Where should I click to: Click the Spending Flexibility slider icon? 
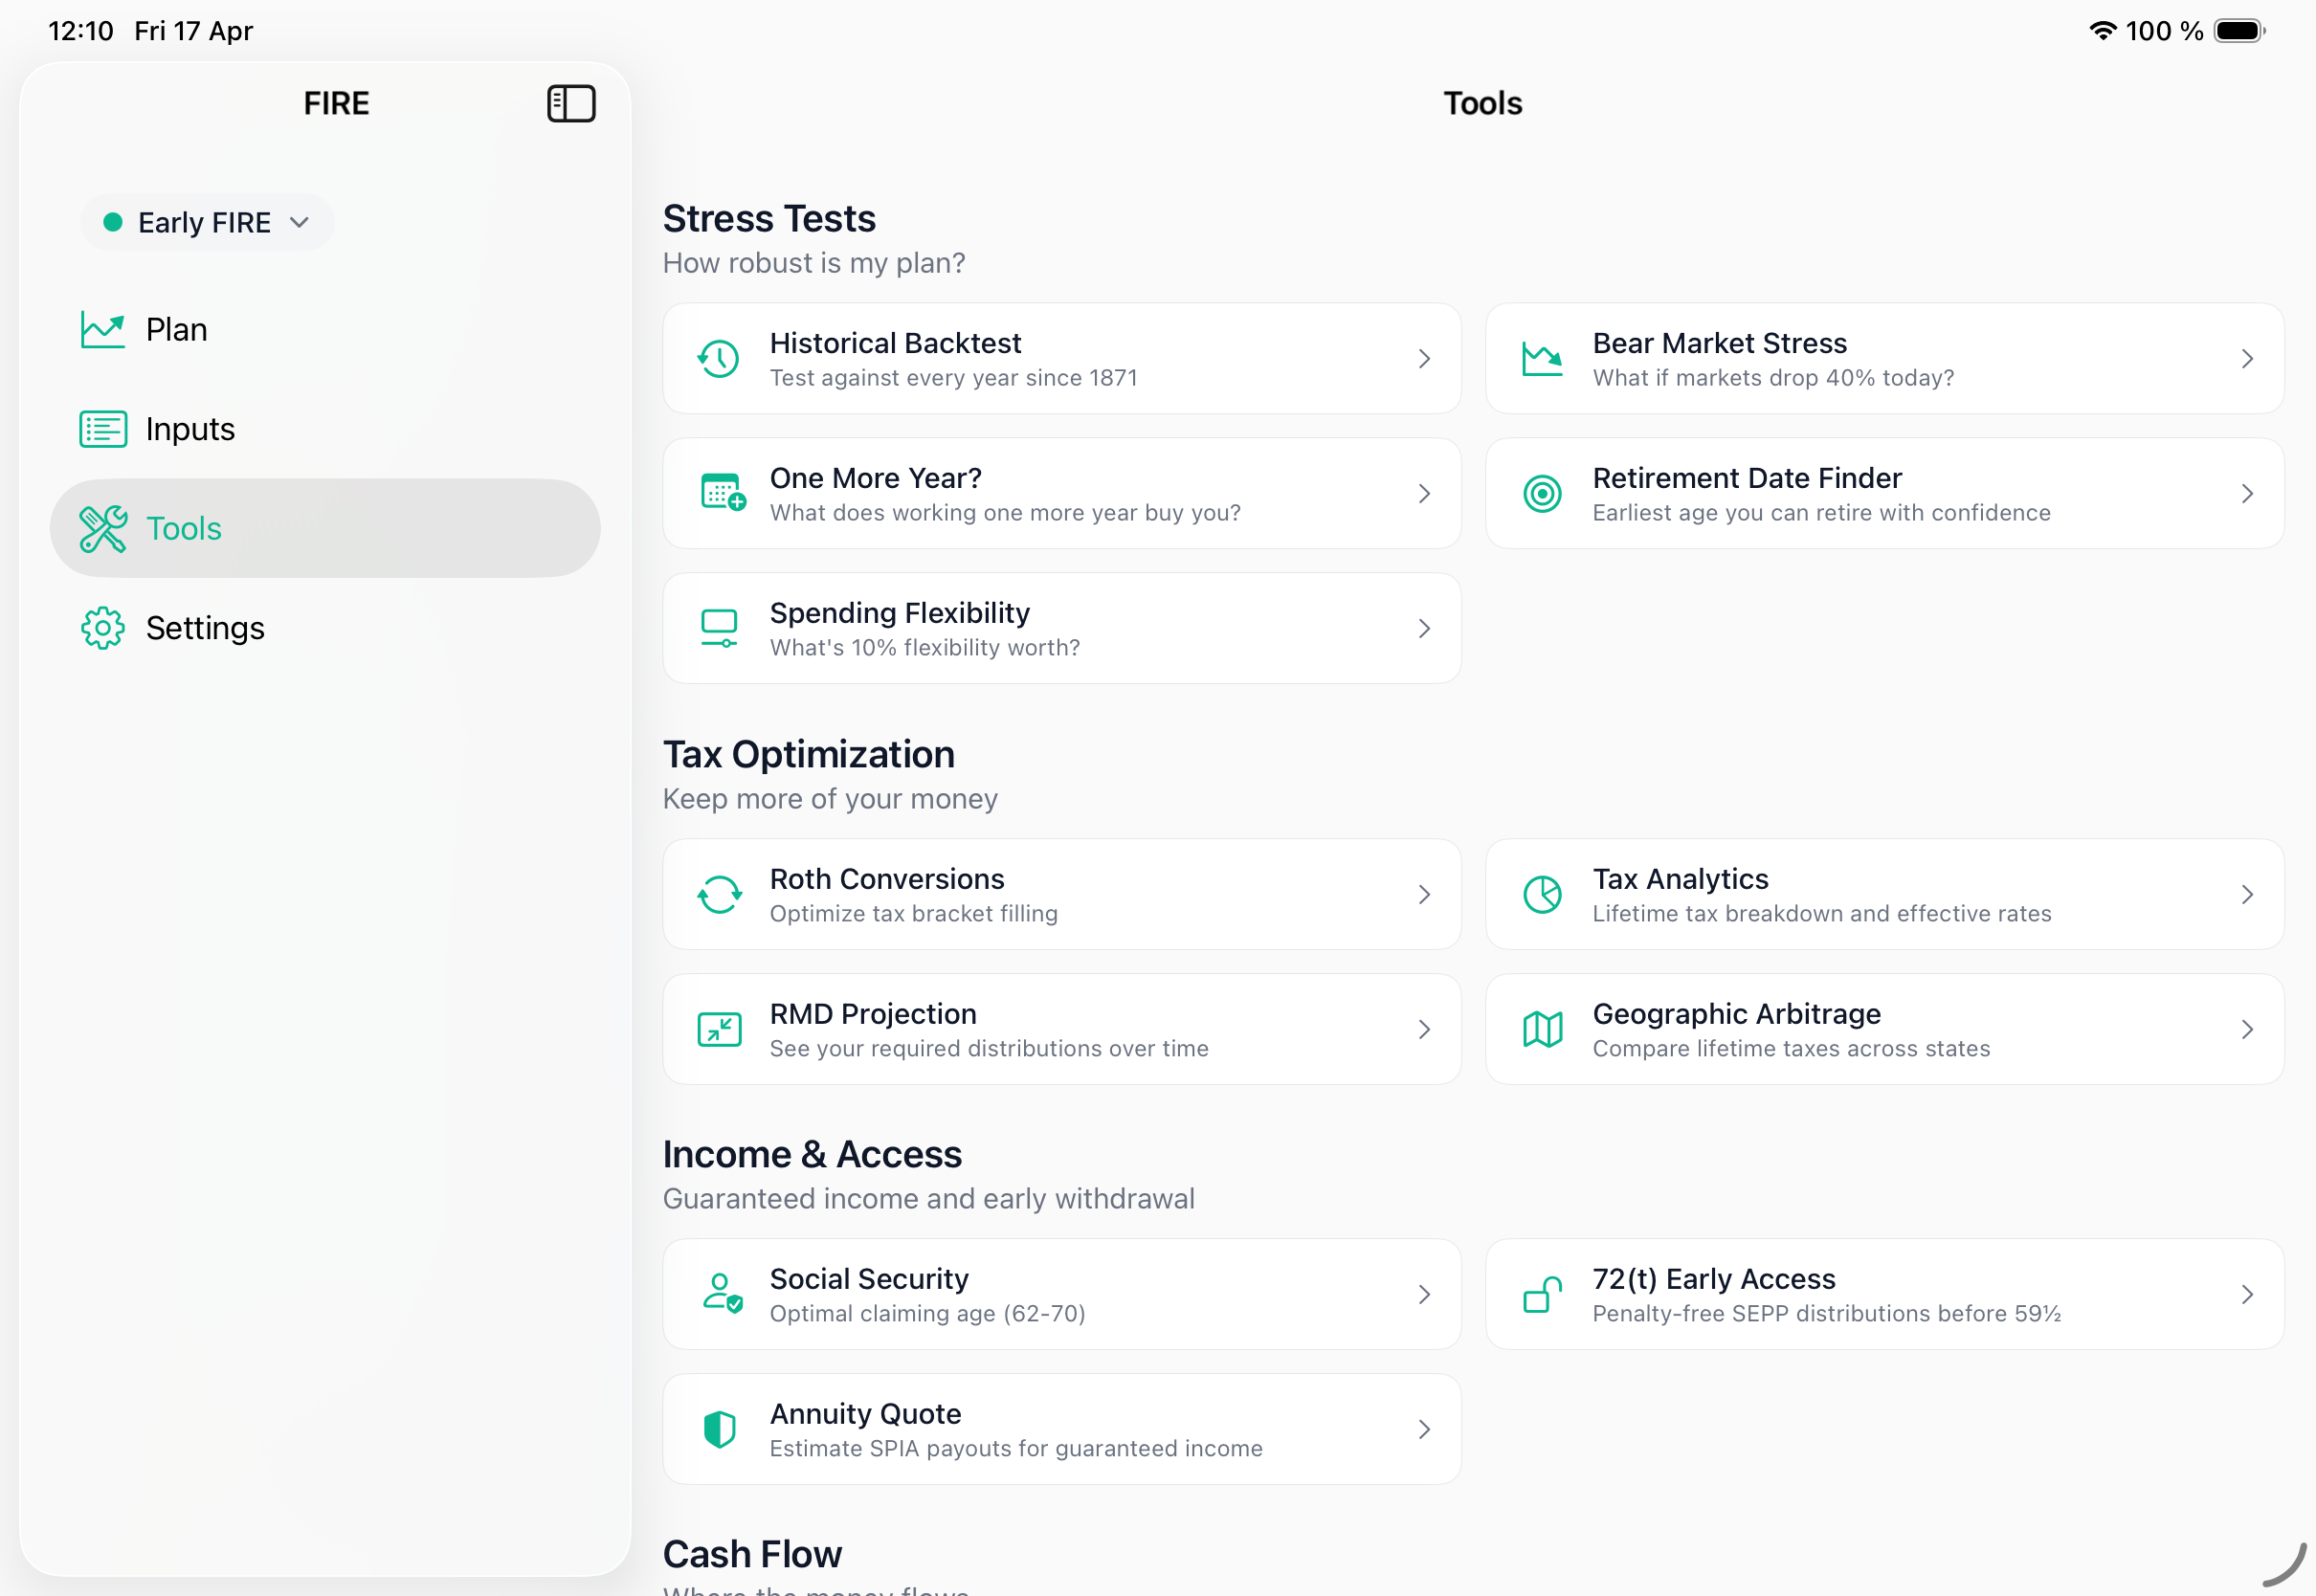pyautogui.click(x=719, y=628)
